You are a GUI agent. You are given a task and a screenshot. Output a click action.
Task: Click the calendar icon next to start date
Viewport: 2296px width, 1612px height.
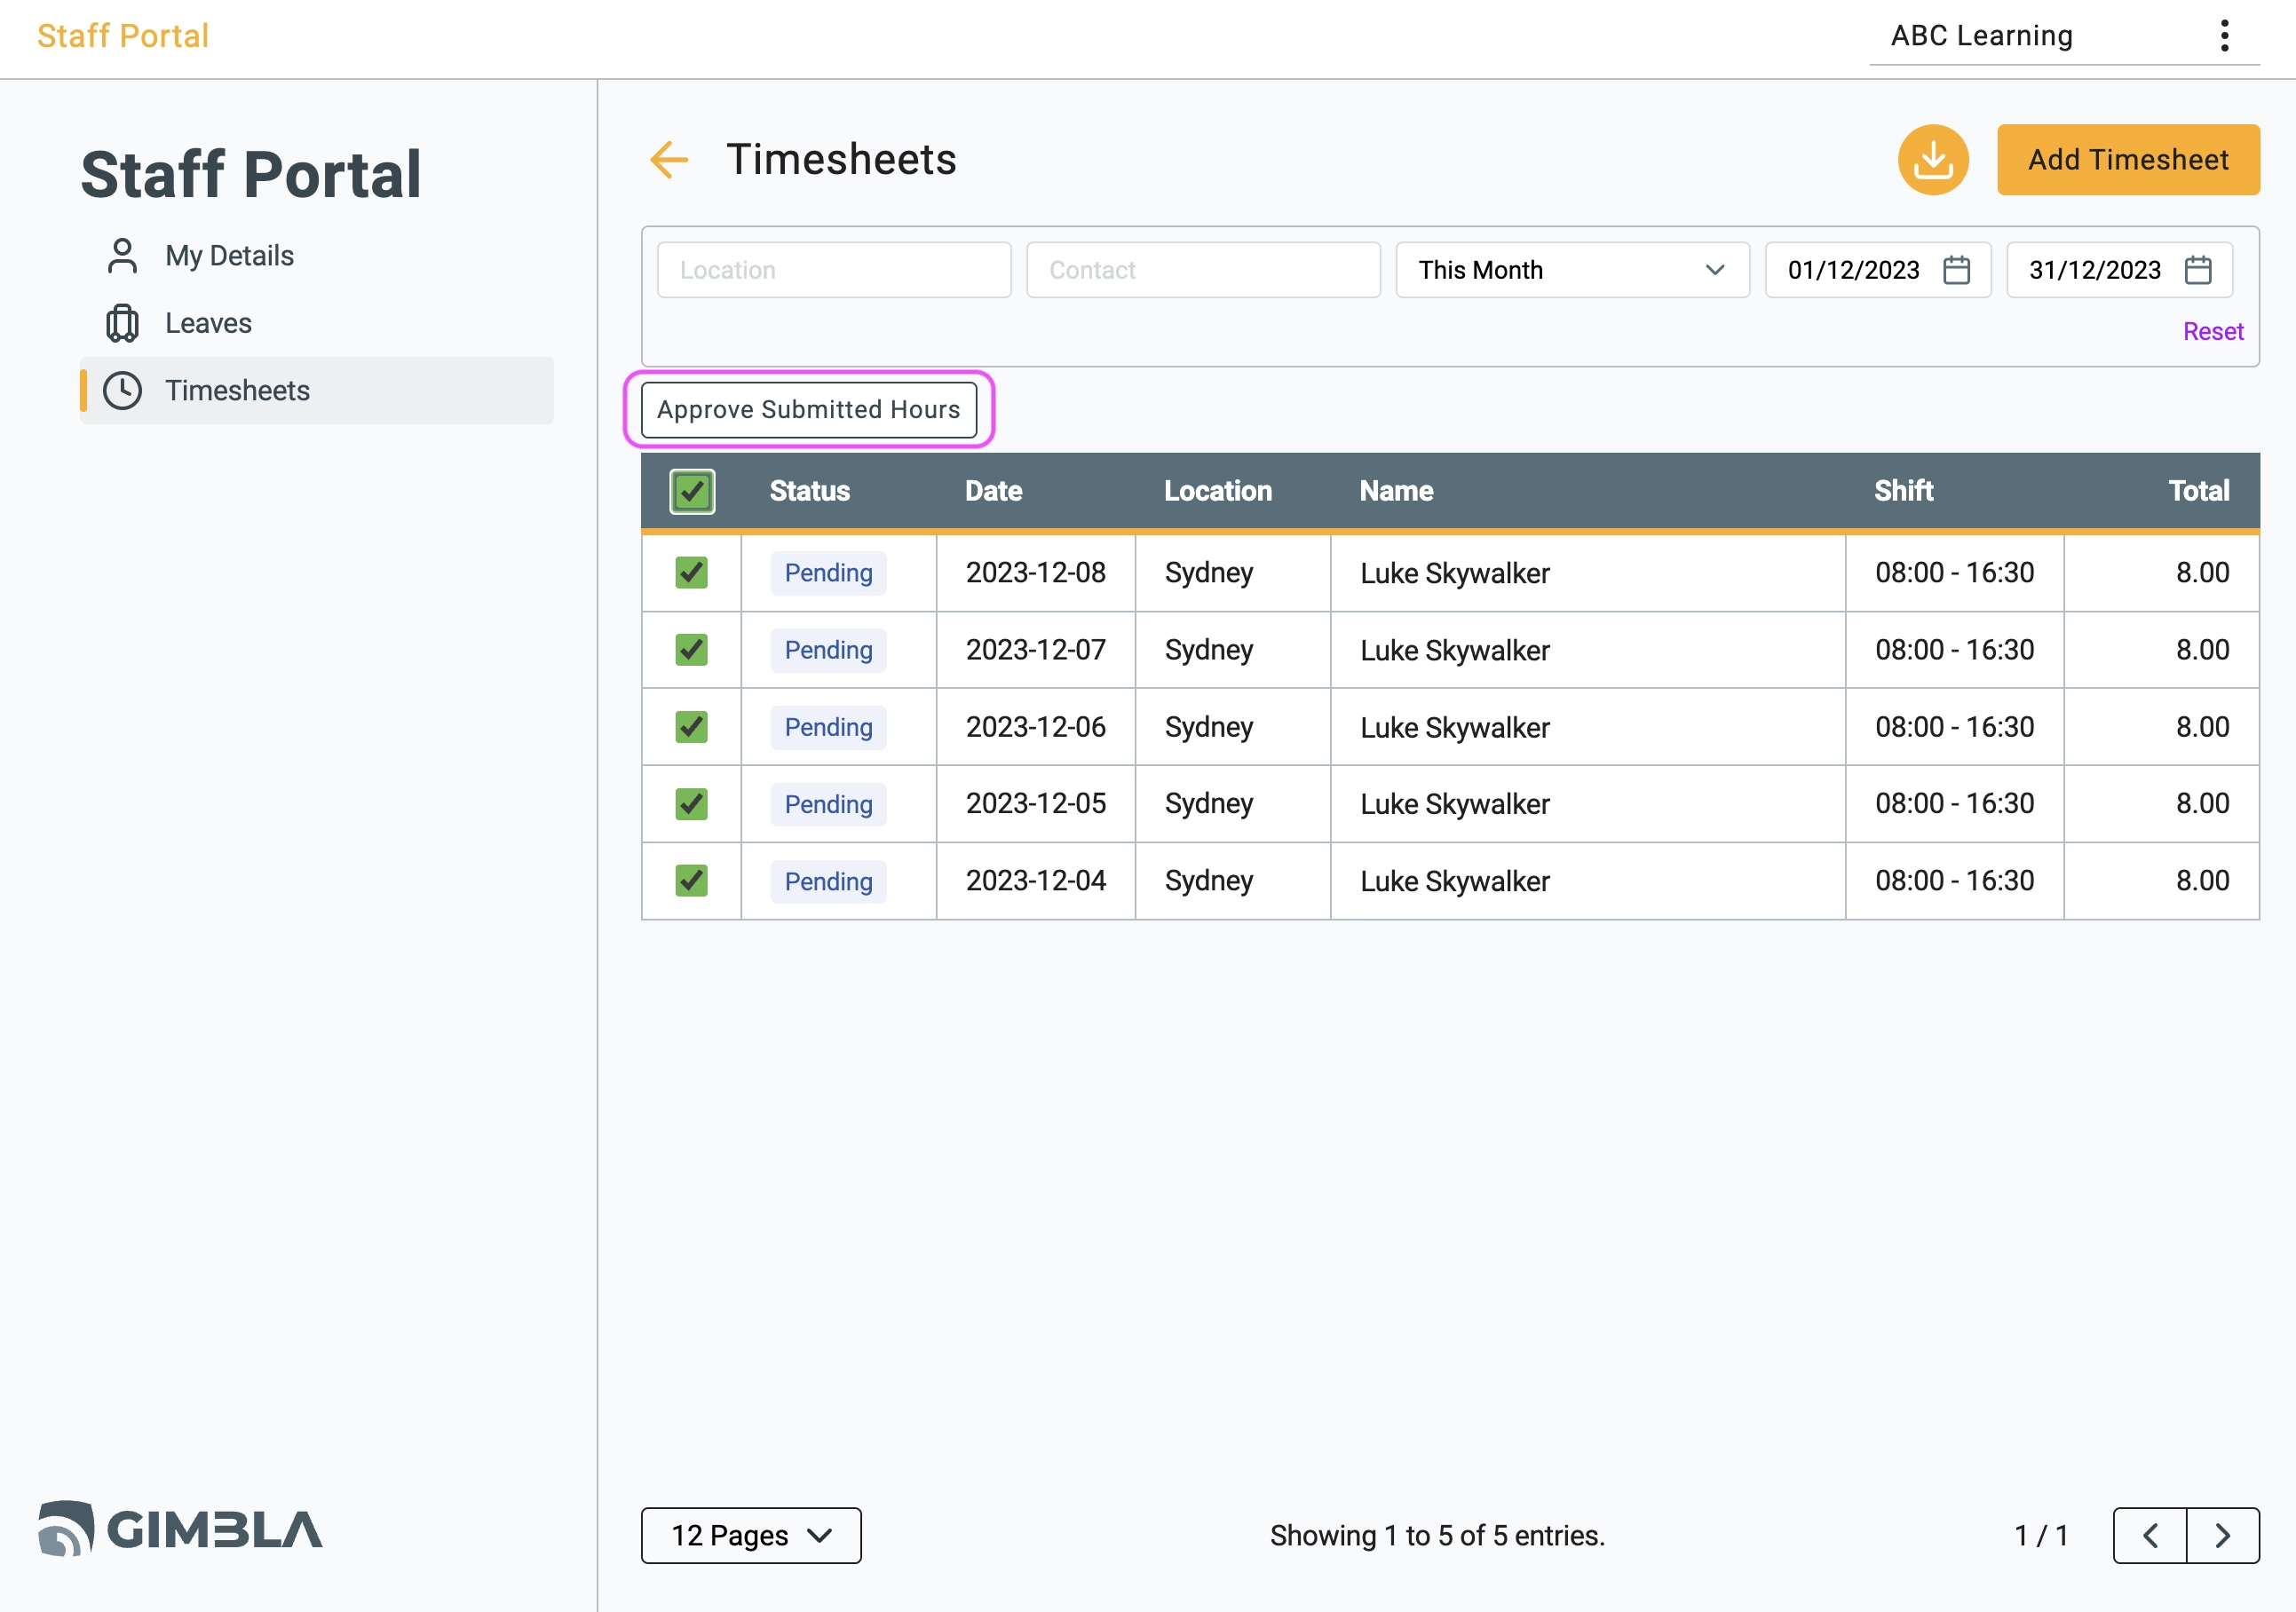[1958, 269]
